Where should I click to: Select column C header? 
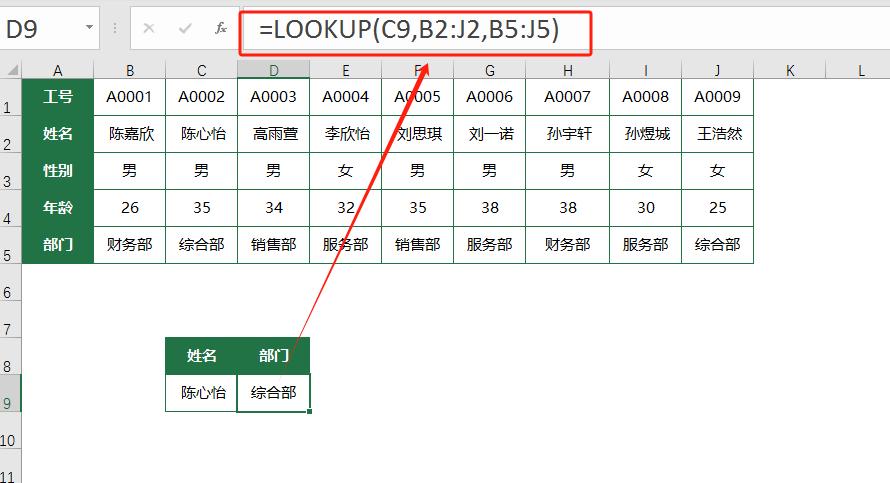[201, 70]
